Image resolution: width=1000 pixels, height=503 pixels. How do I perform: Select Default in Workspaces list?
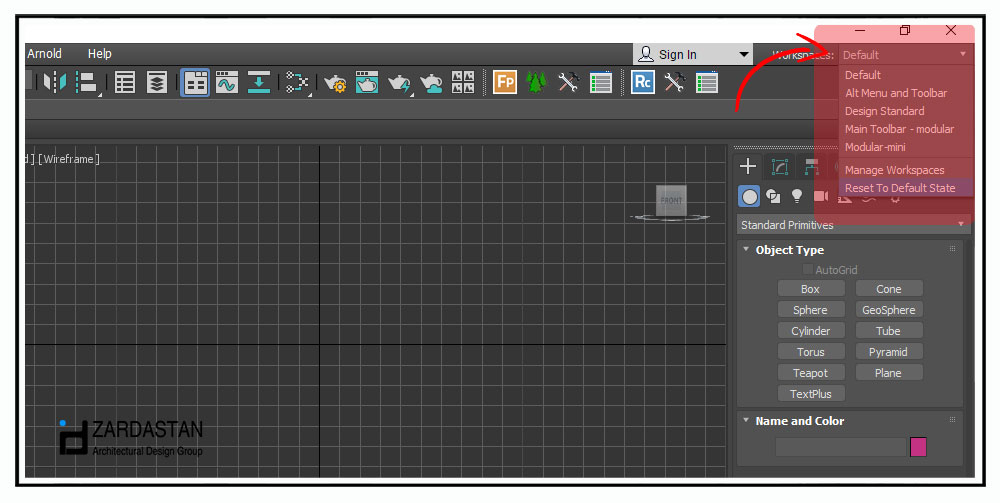(x=863, y=75)
